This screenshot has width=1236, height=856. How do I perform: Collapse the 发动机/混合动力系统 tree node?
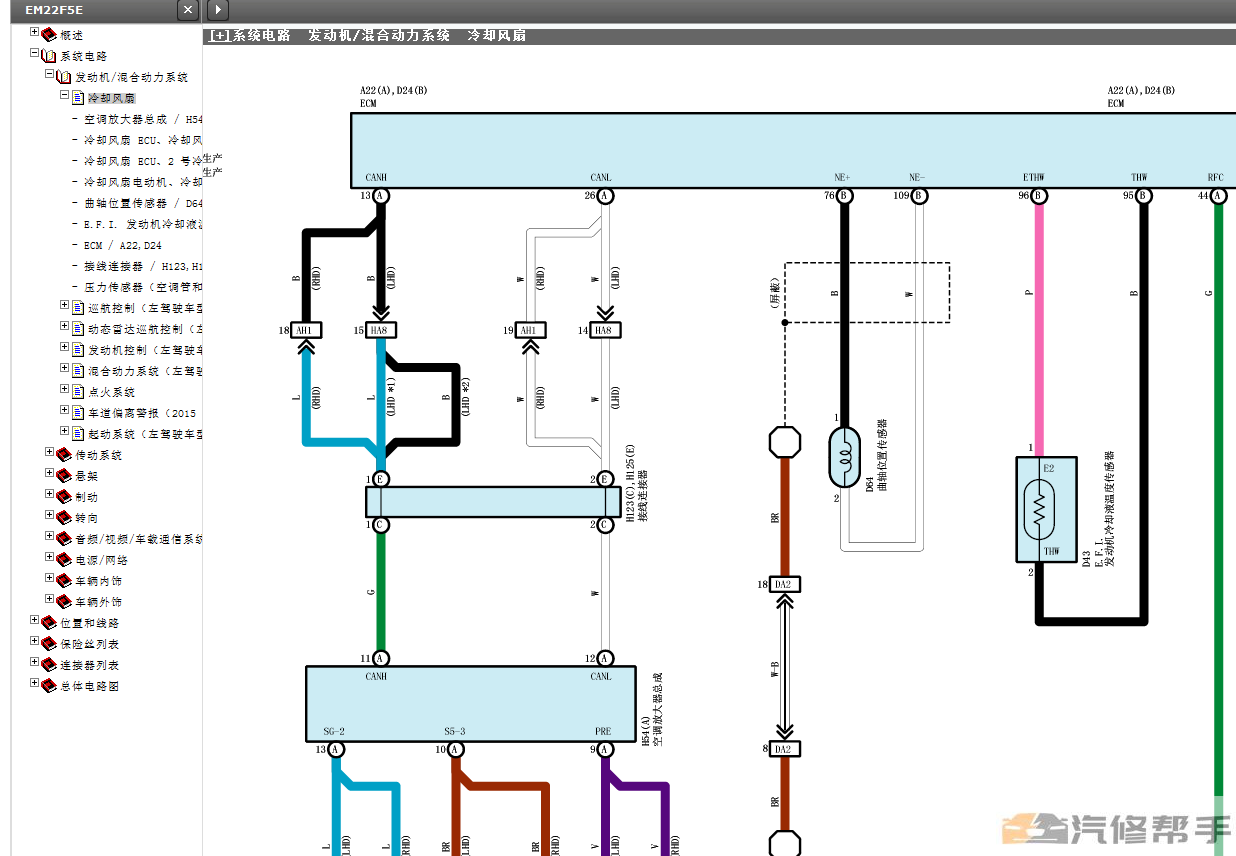tap(49, 75)
